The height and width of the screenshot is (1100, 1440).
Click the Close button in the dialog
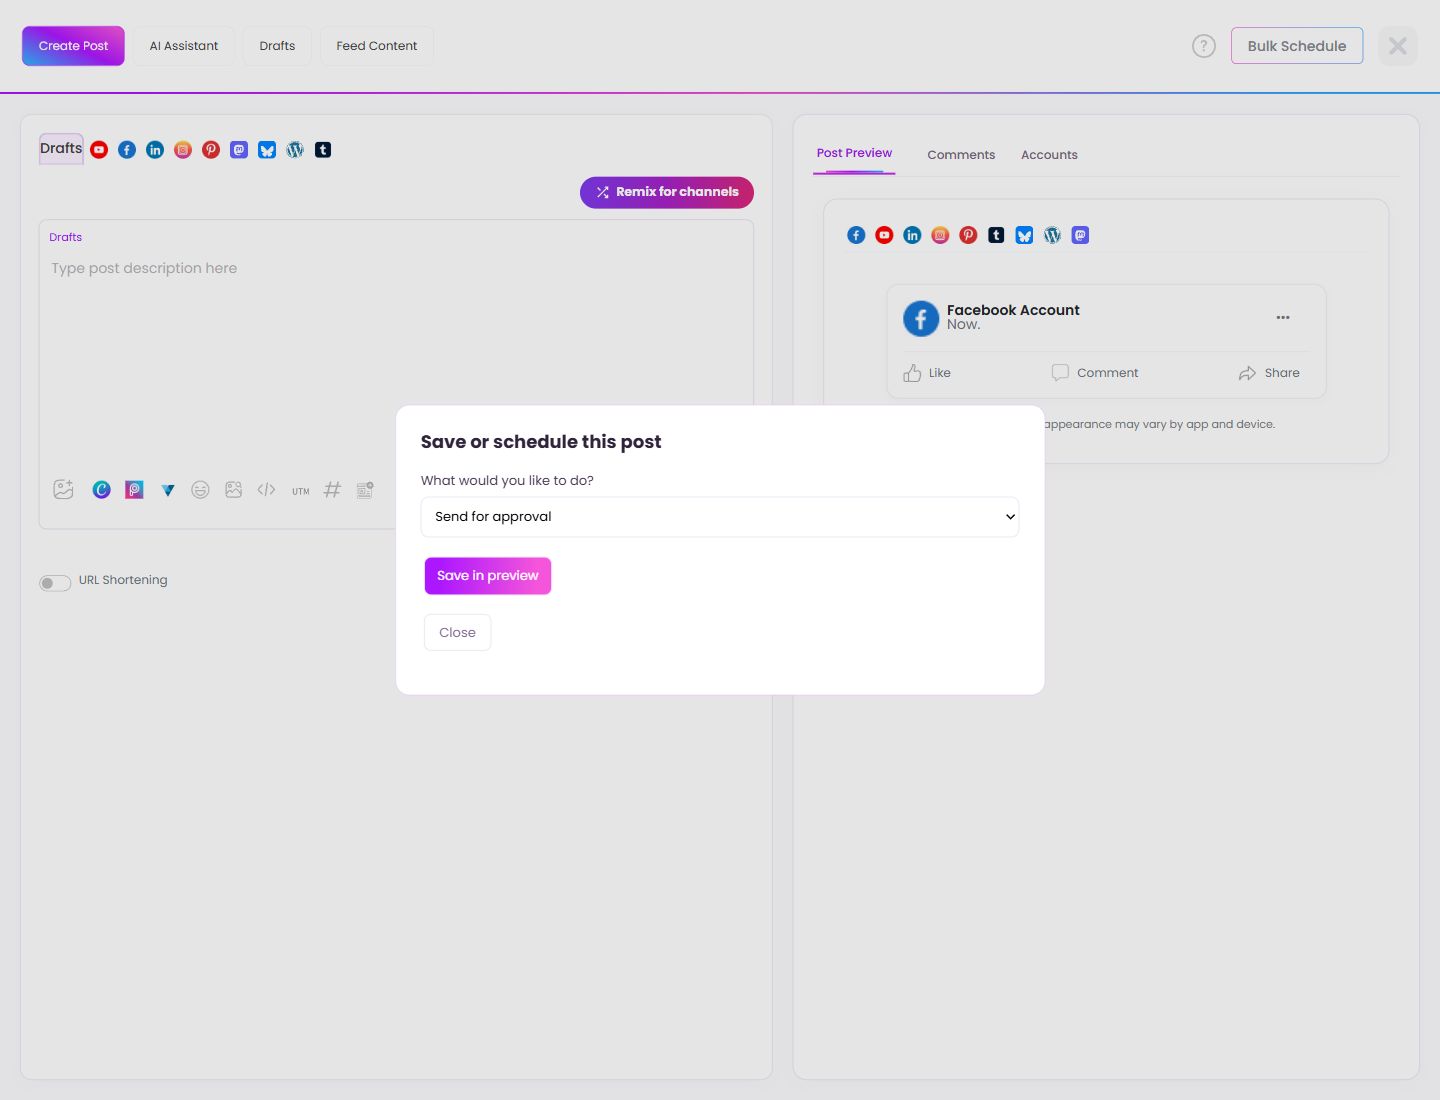[x=457, y=632]
